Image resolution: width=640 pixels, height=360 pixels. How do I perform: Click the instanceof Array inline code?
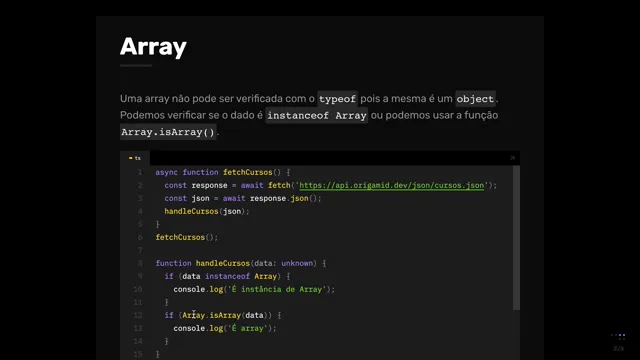(317, 116)
